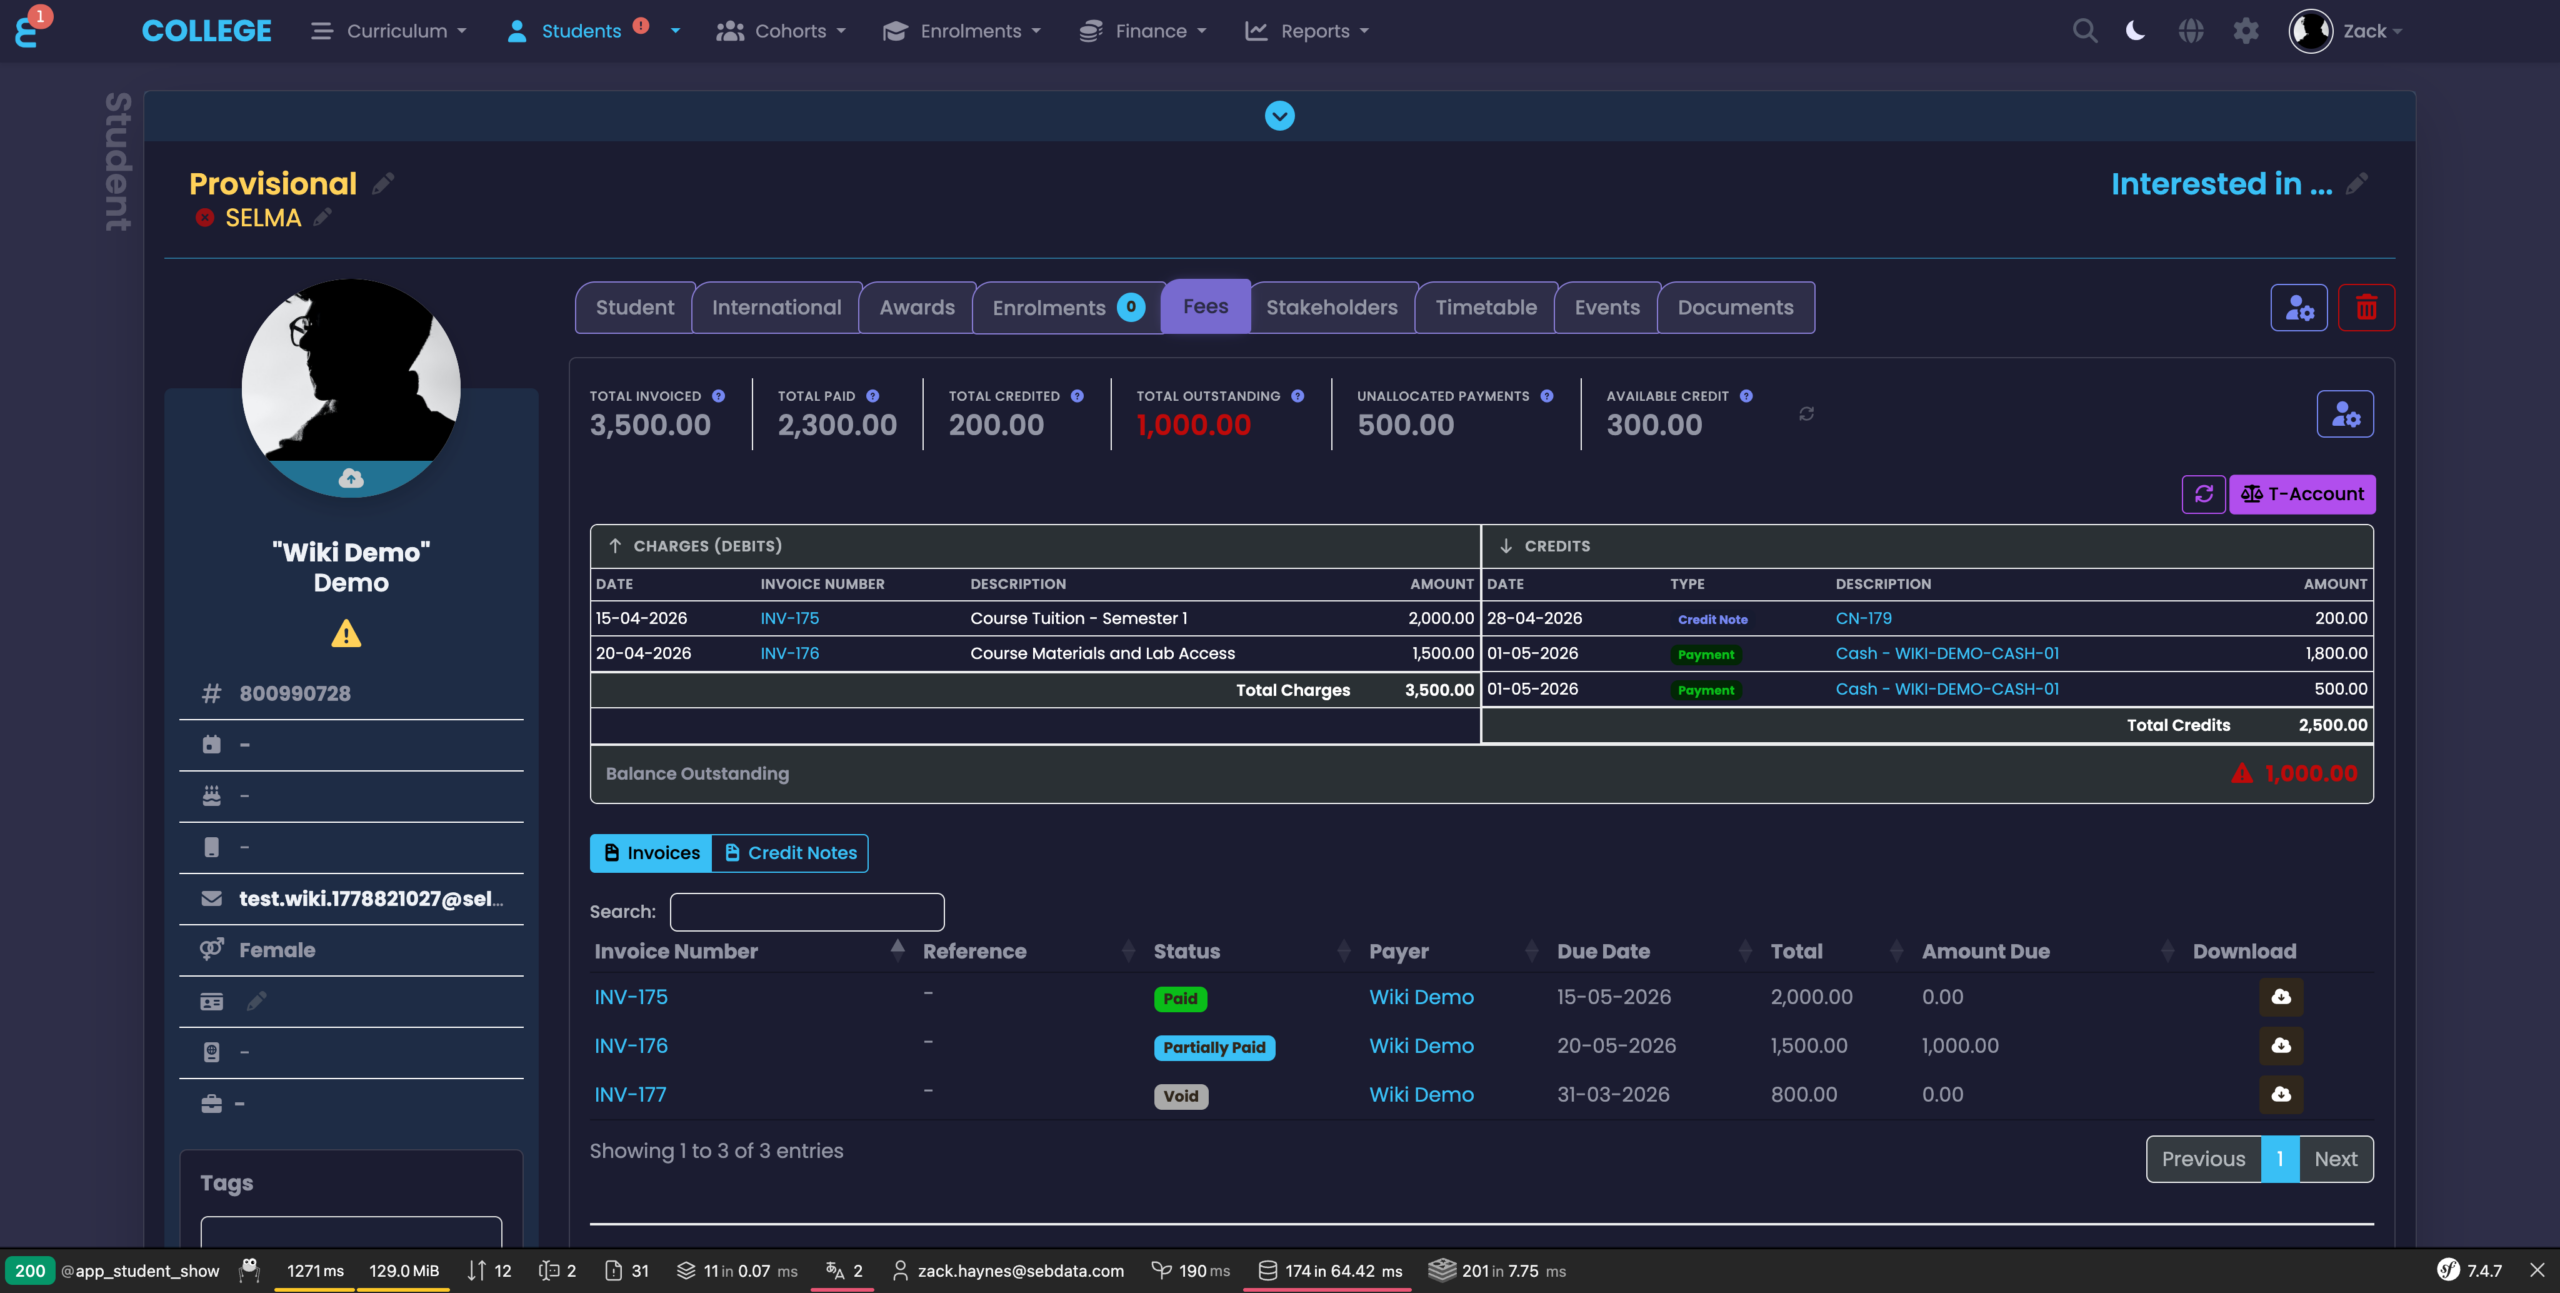Screen dimensions: 2560x1293
Task: Download the INV-176 invoice file
Action: pyautogui.click(x=2281, y=1045)
